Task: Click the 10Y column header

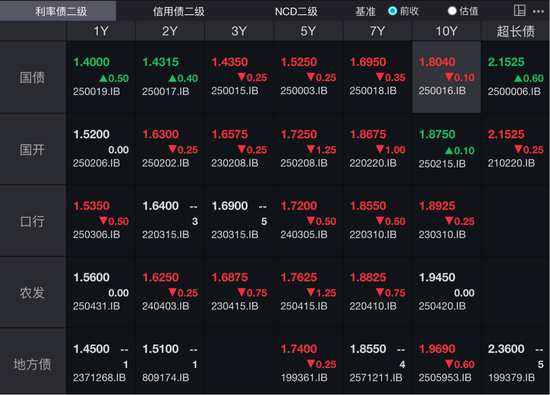Action: coord(446,31)
